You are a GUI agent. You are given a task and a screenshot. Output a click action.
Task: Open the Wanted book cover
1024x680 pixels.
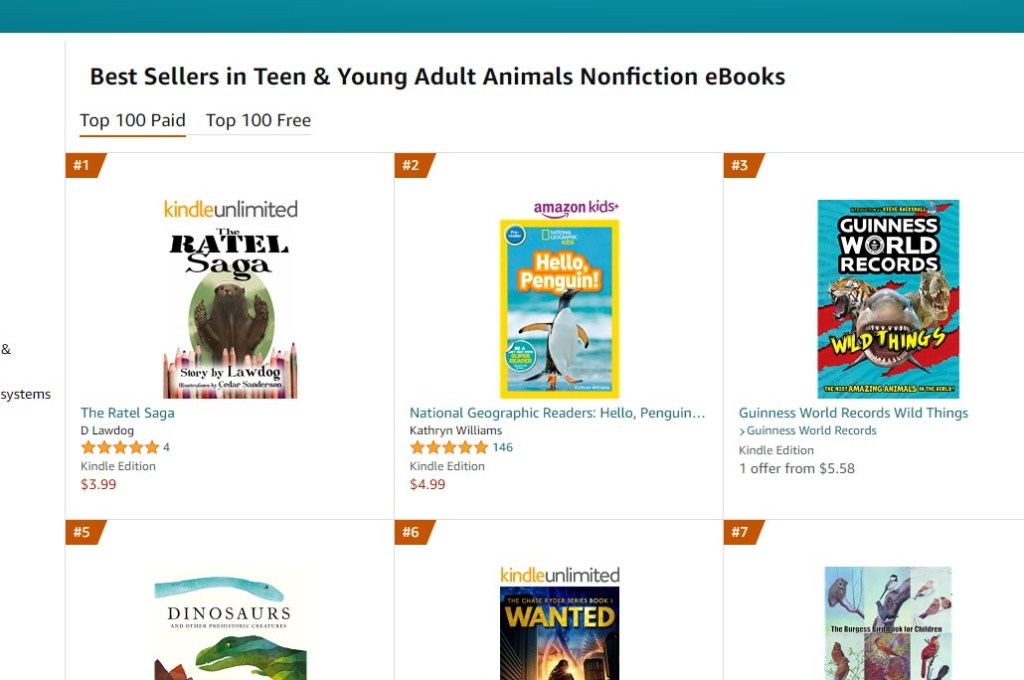pos(559,632)
